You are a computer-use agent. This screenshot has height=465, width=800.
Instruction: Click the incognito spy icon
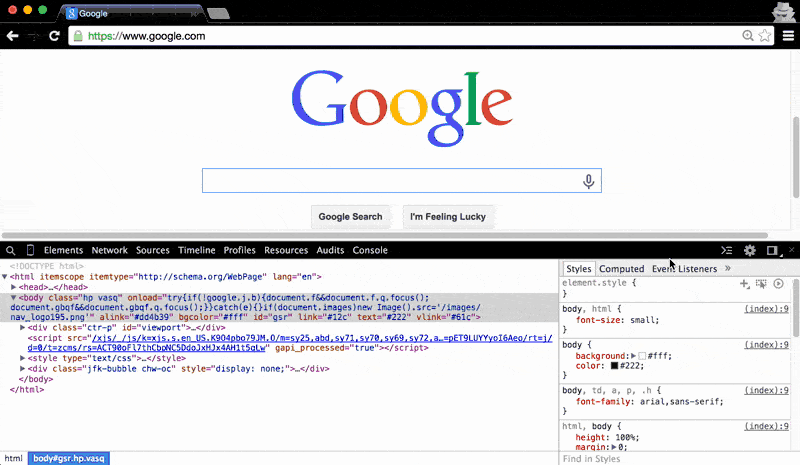[783, 11]
